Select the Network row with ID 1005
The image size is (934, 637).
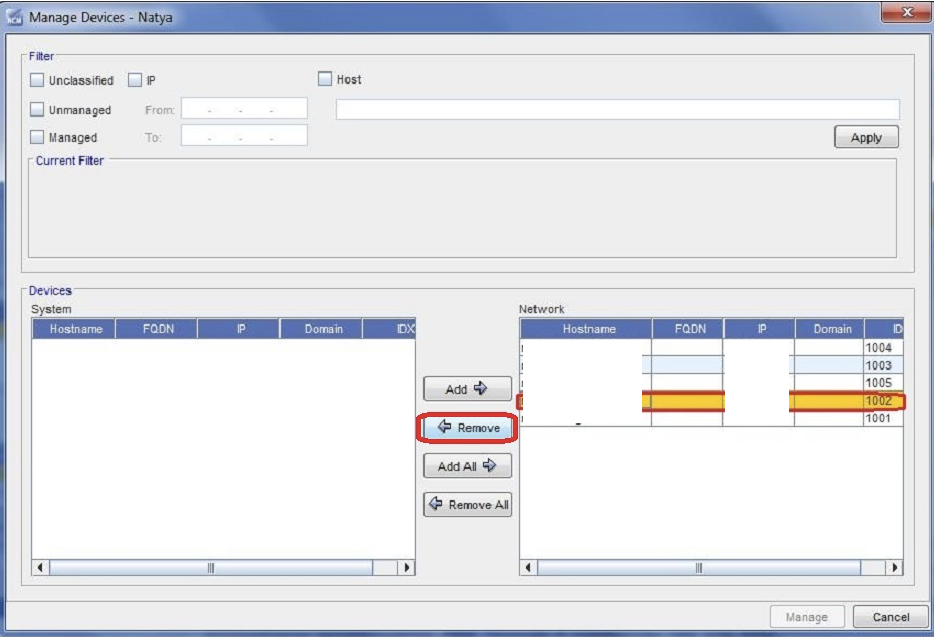coord(712,383)
